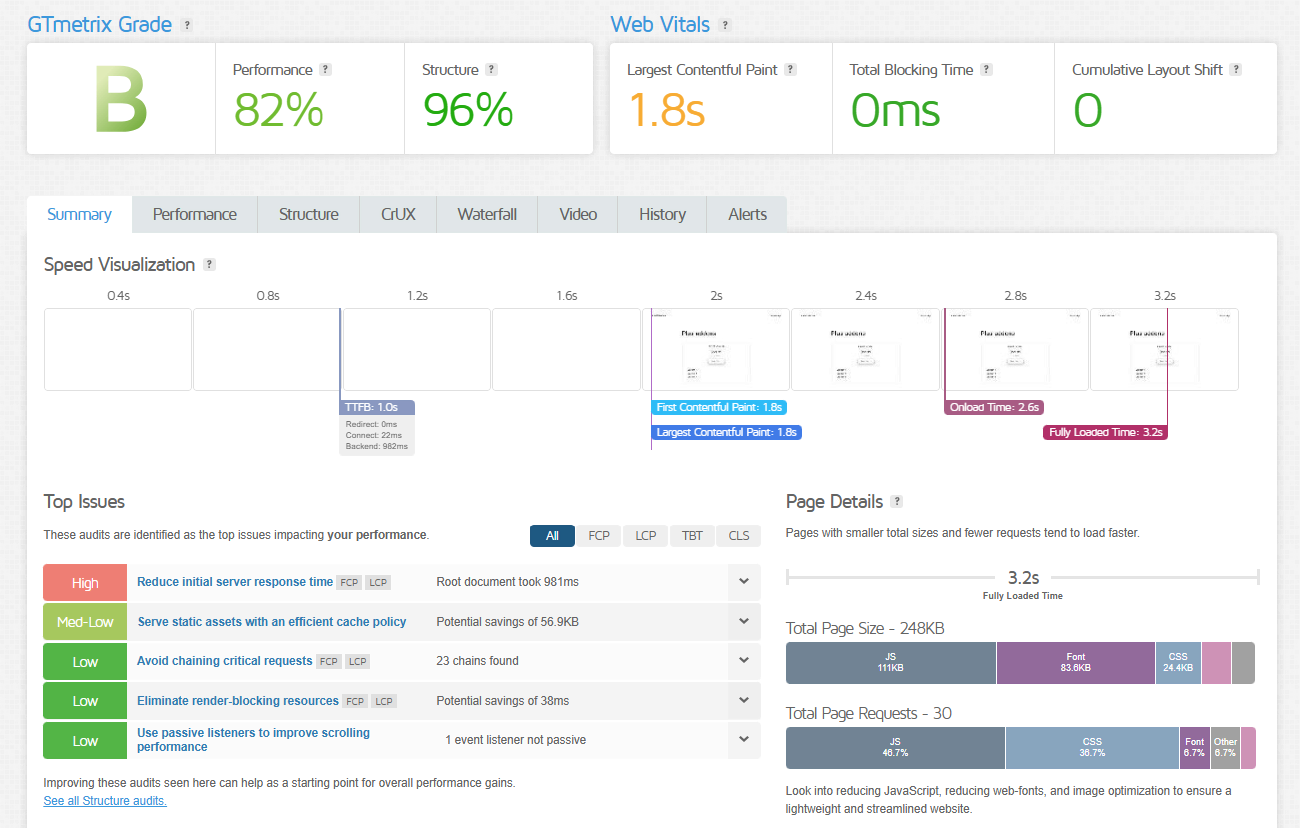Open See all Structure audits link

click(x=105, y=801)
